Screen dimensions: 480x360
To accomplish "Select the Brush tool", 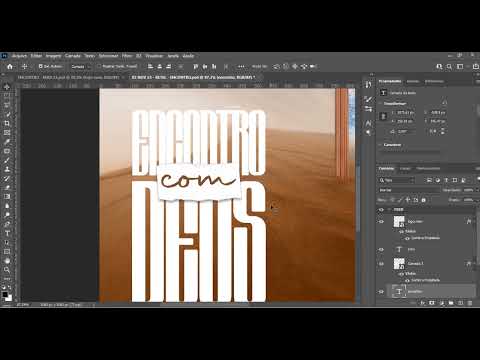I will [7, 160].
